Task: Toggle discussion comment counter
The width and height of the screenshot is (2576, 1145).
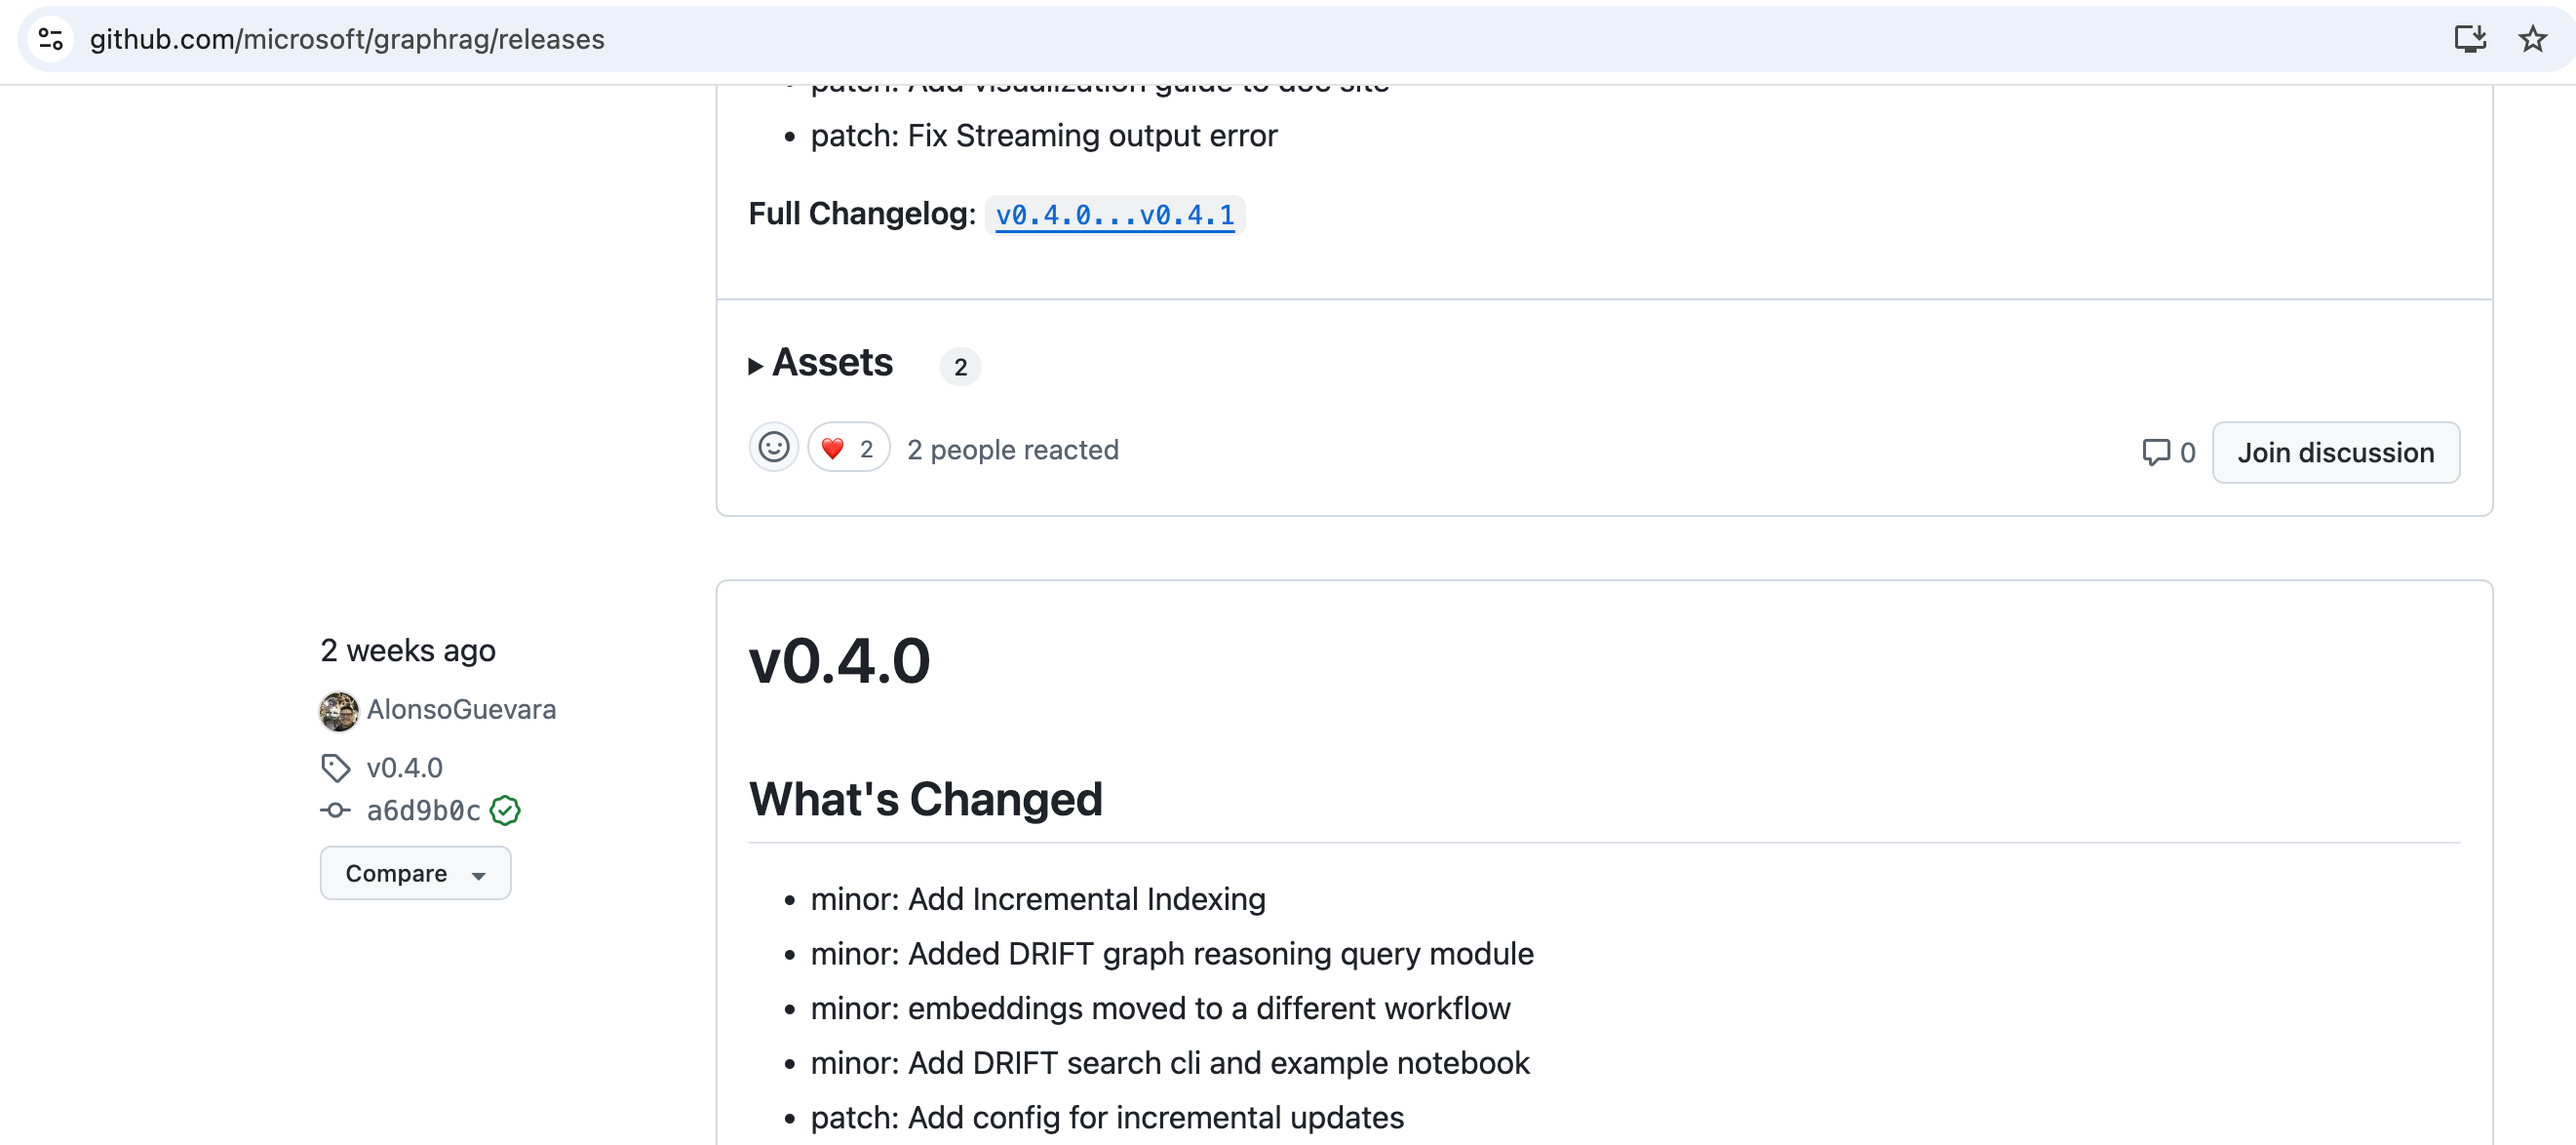Action: tap(2168, 452)
